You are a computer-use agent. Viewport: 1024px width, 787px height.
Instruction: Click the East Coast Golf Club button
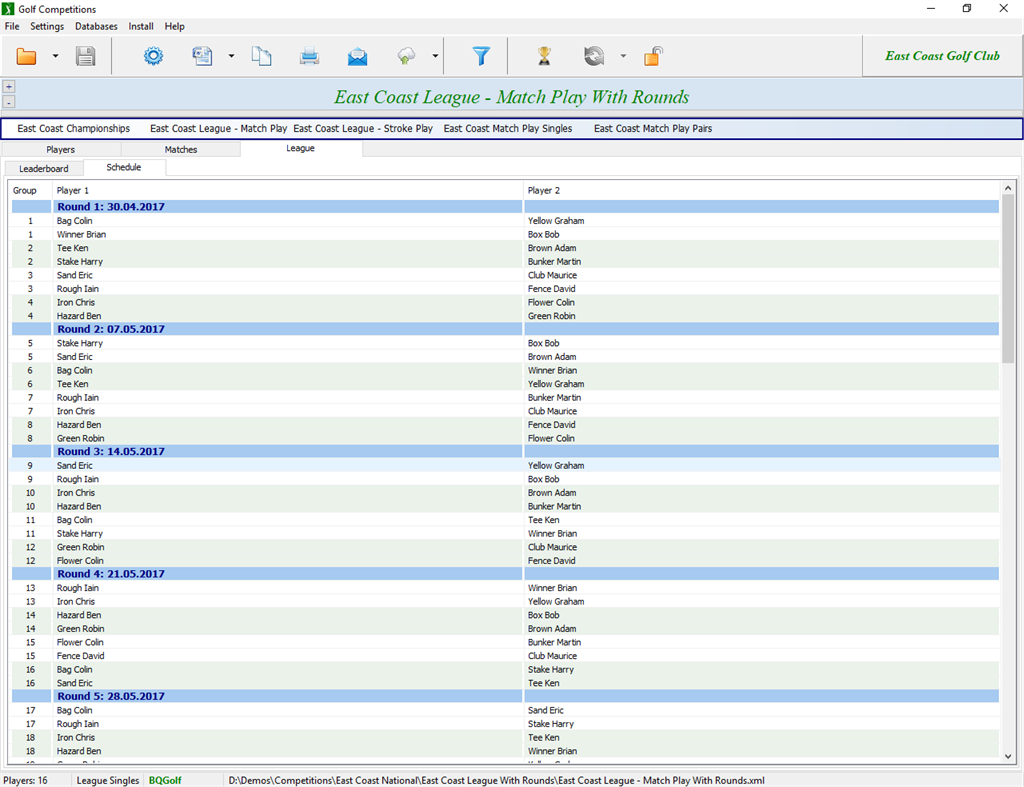point(942,56)
